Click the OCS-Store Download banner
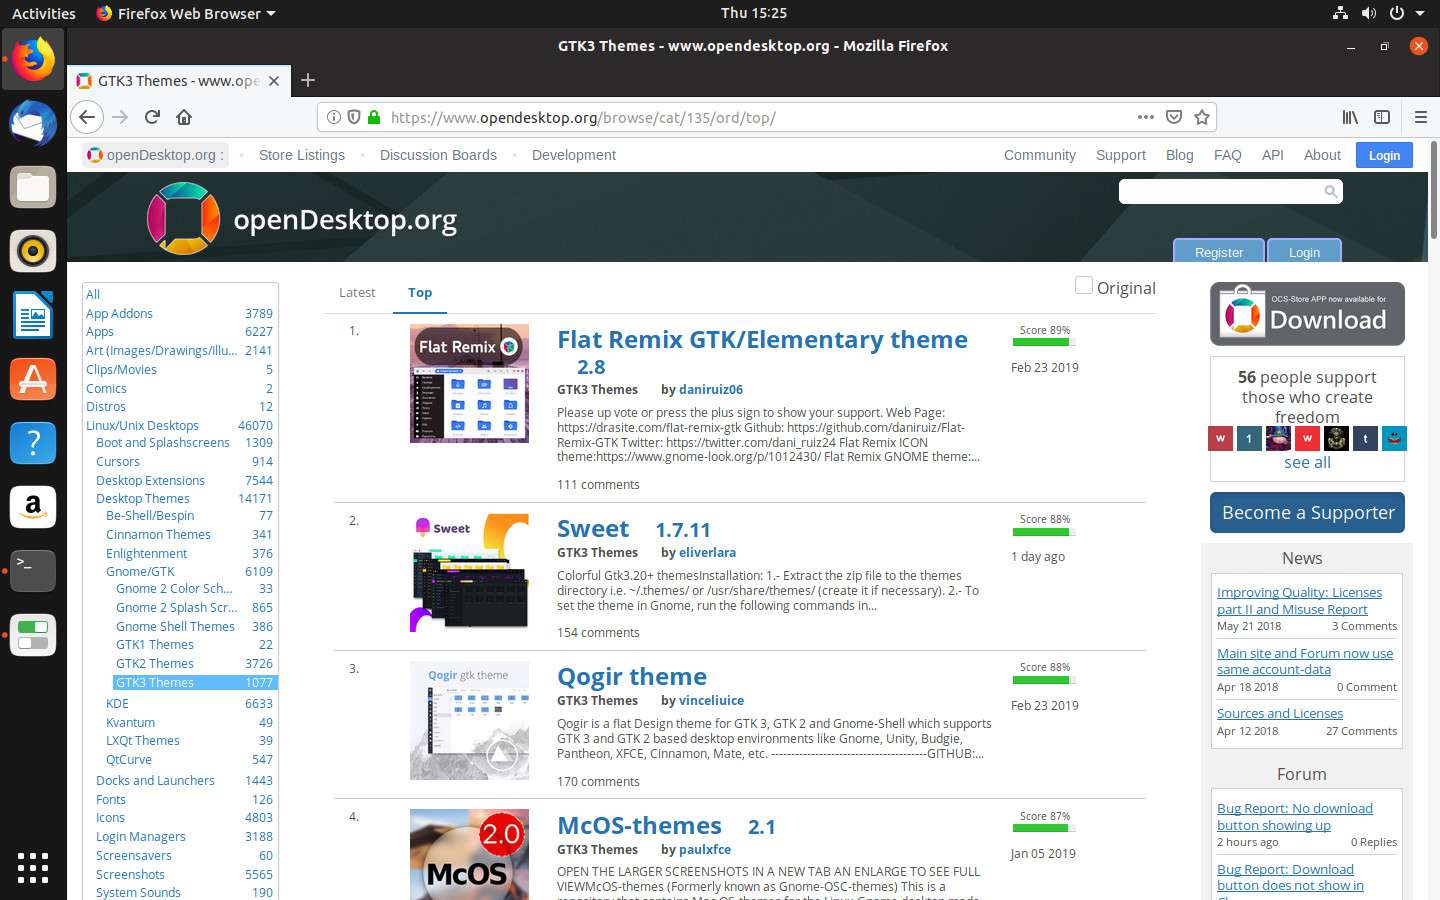The image size is (1440, 900). tap(1307, 313)
